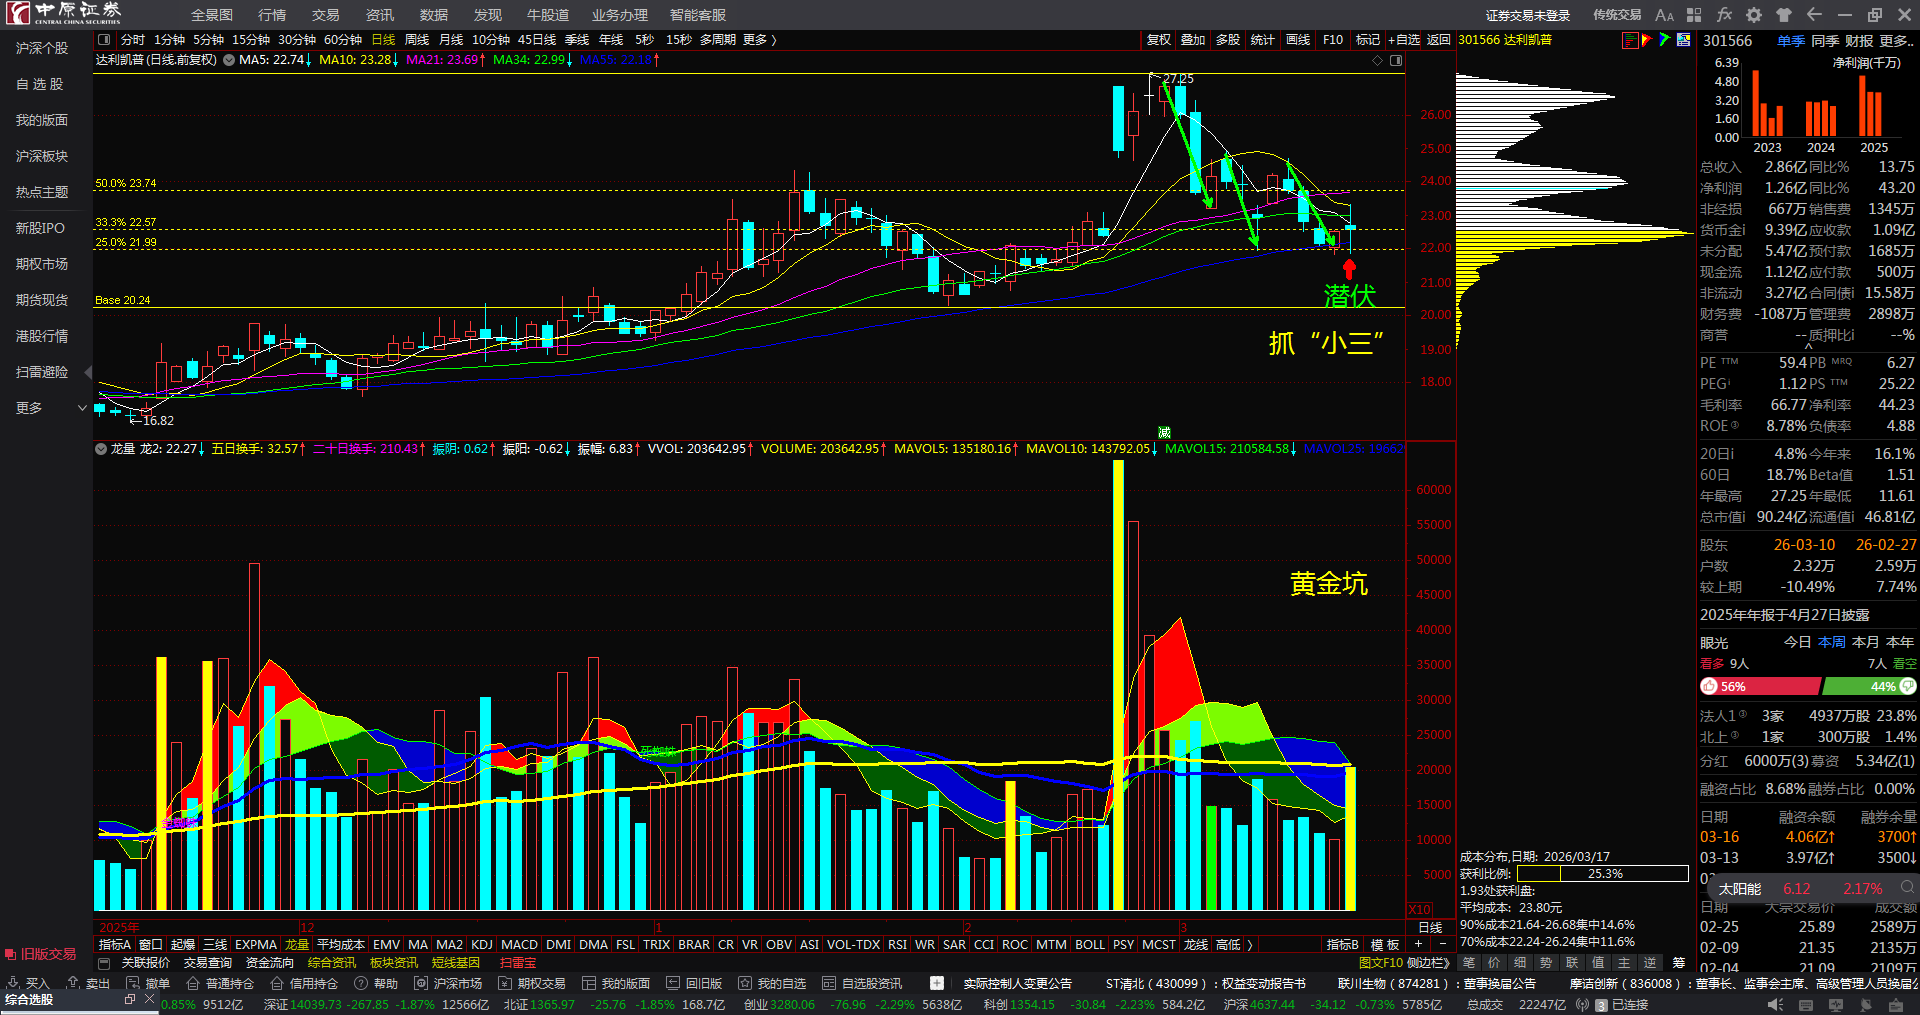
Task: Open 信用持仓 credit holdings shortcut
Action: point(305,983)
